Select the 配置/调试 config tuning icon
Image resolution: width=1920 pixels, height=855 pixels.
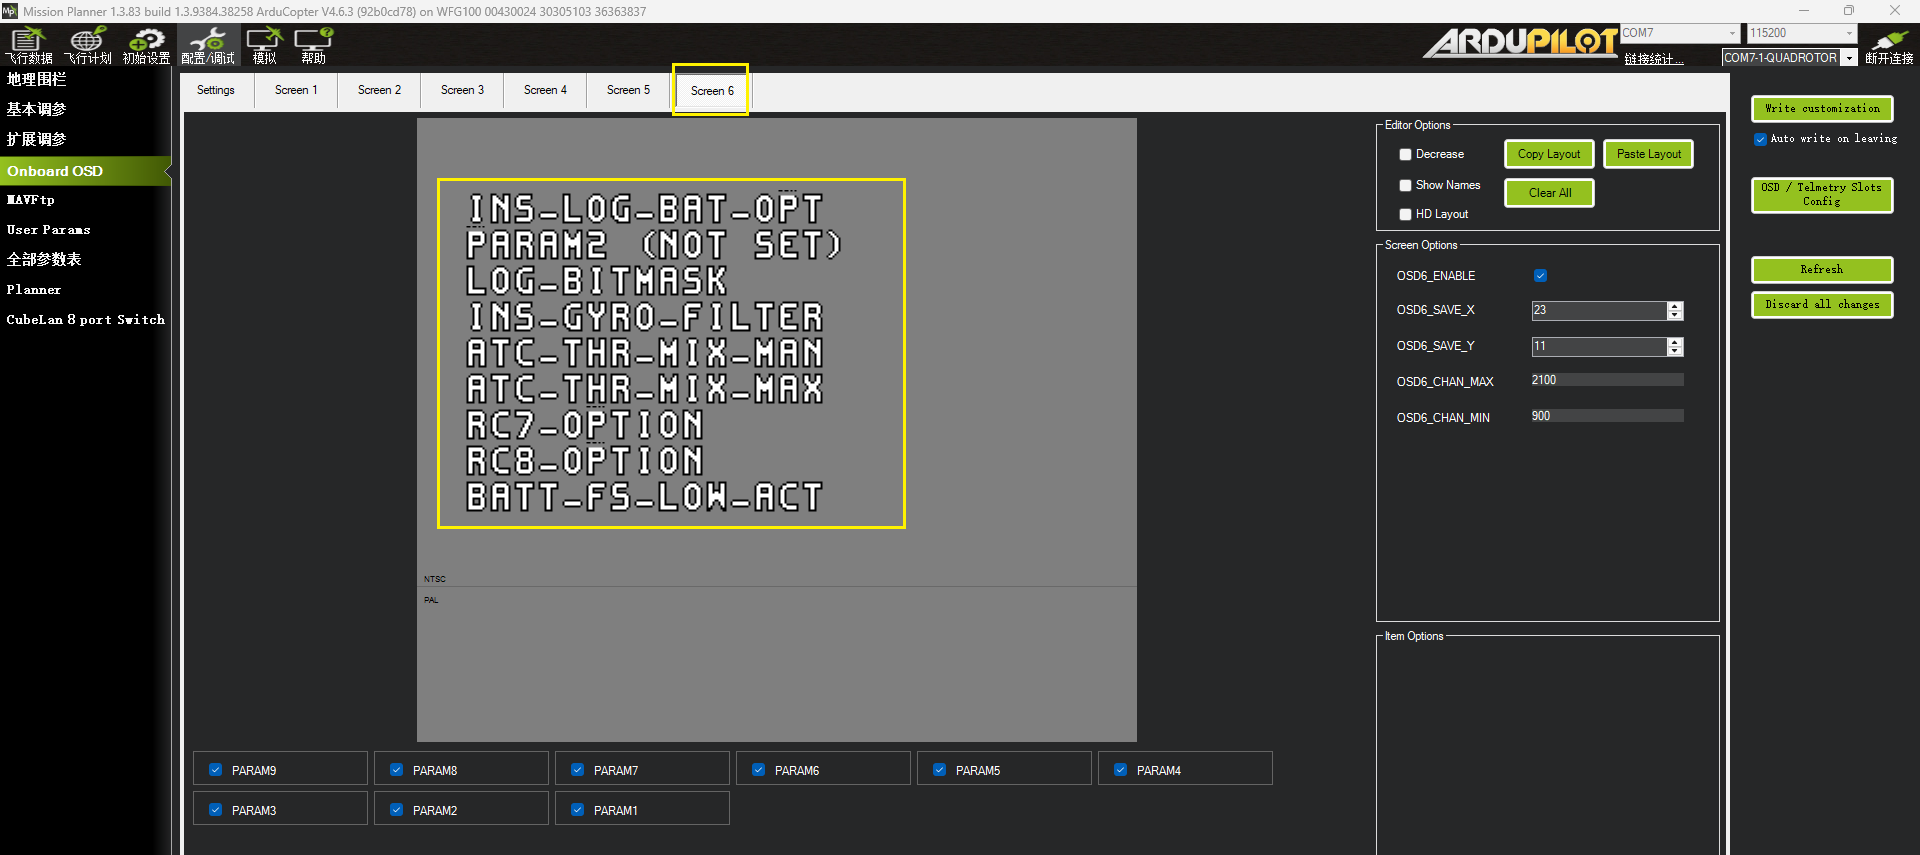(x=208, y=46)
